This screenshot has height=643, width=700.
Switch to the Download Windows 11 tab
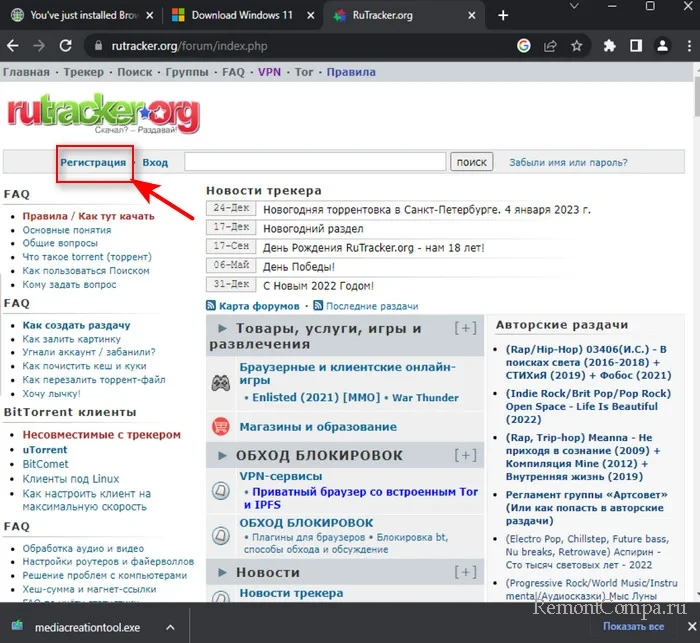pos(242,15)
